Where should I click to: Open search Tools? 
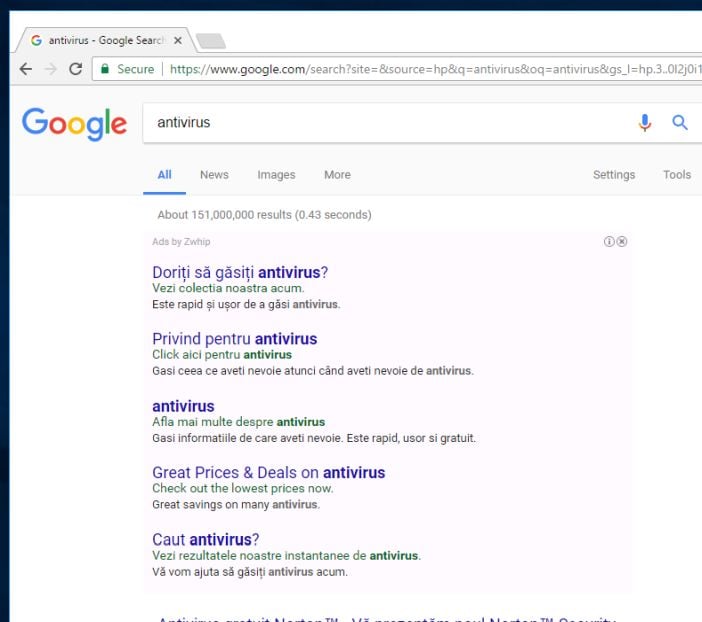[677, 175]
